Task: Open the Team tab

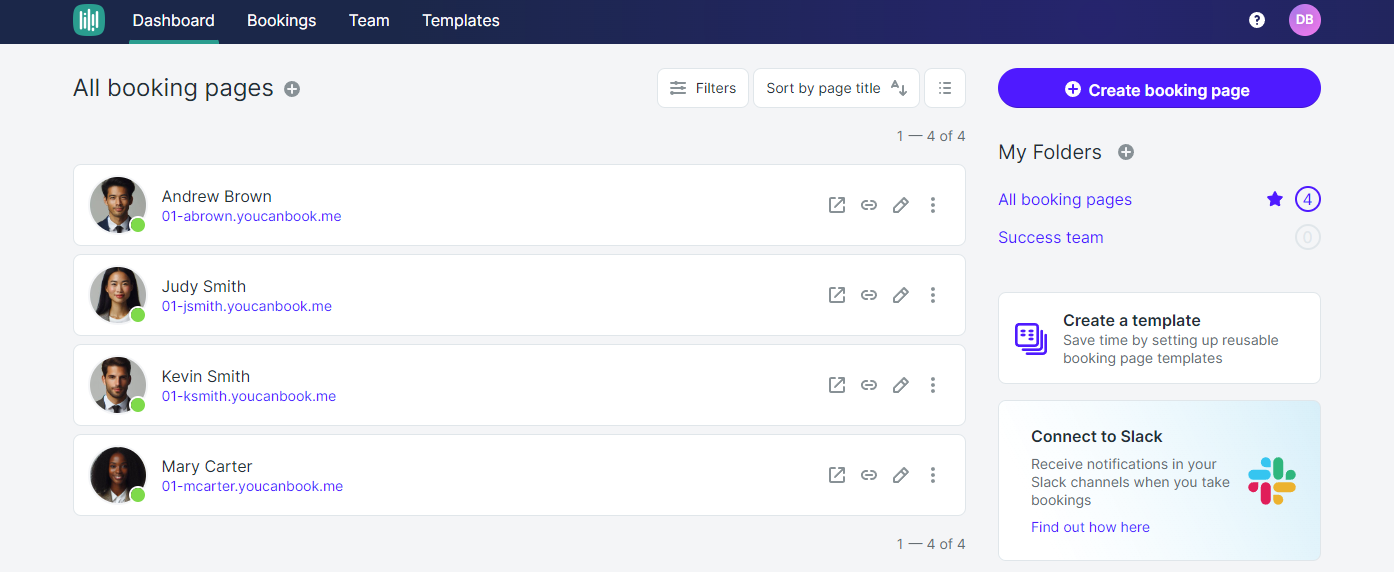Action: coord(369,21)
